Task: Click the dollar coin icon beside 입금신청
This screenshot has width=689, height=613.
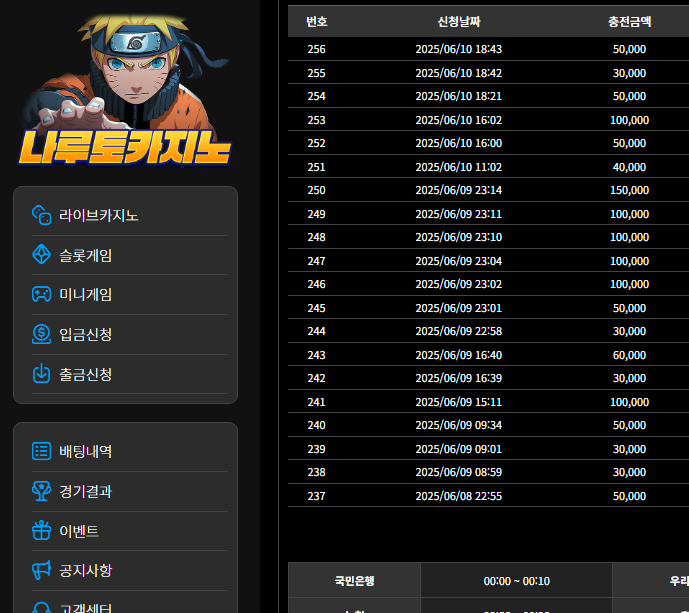Action: point(41,334)
